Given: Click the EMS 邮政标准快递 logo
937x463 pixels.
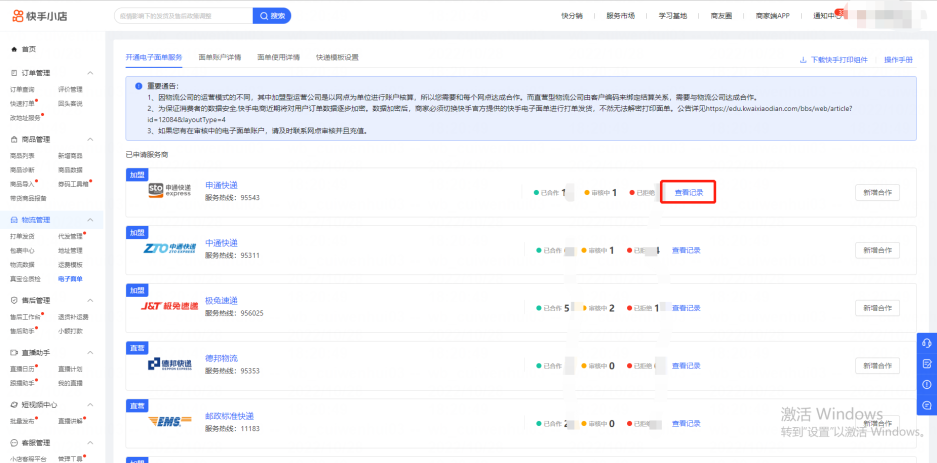Looking at the screenshot, I should 164,422.
